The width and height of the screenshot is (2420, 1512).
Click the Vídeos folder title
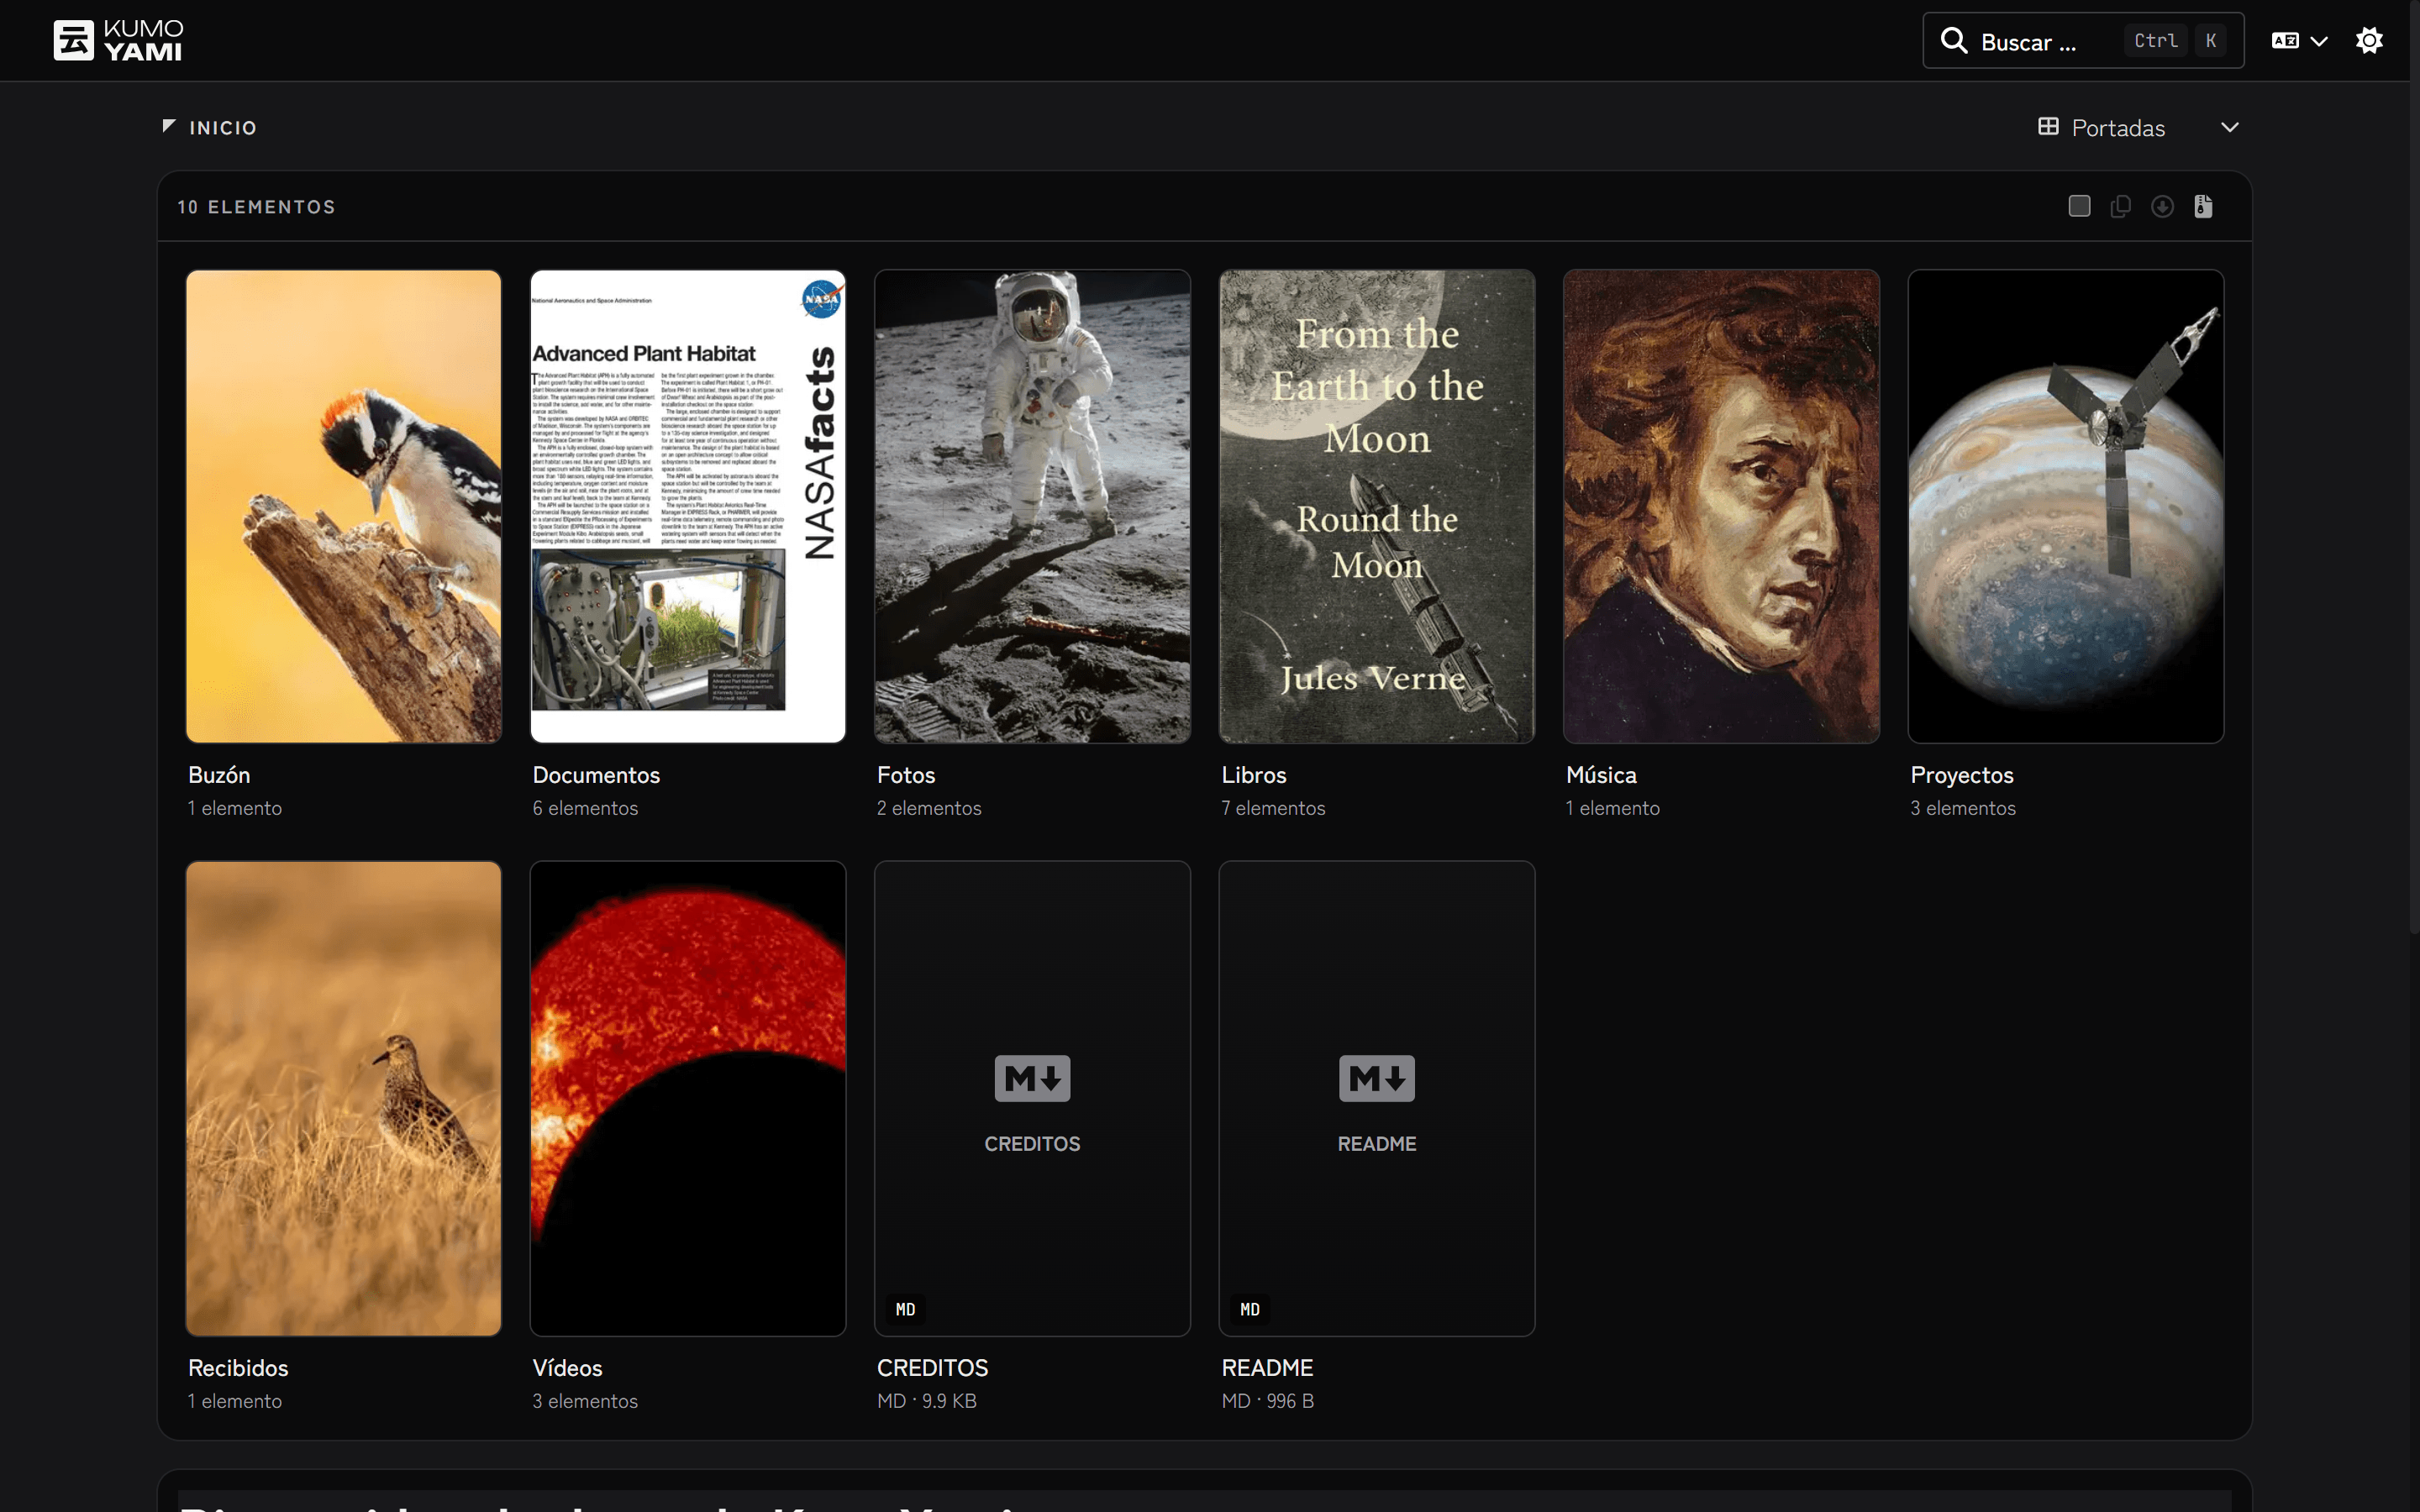click(x=567, y=1367)
